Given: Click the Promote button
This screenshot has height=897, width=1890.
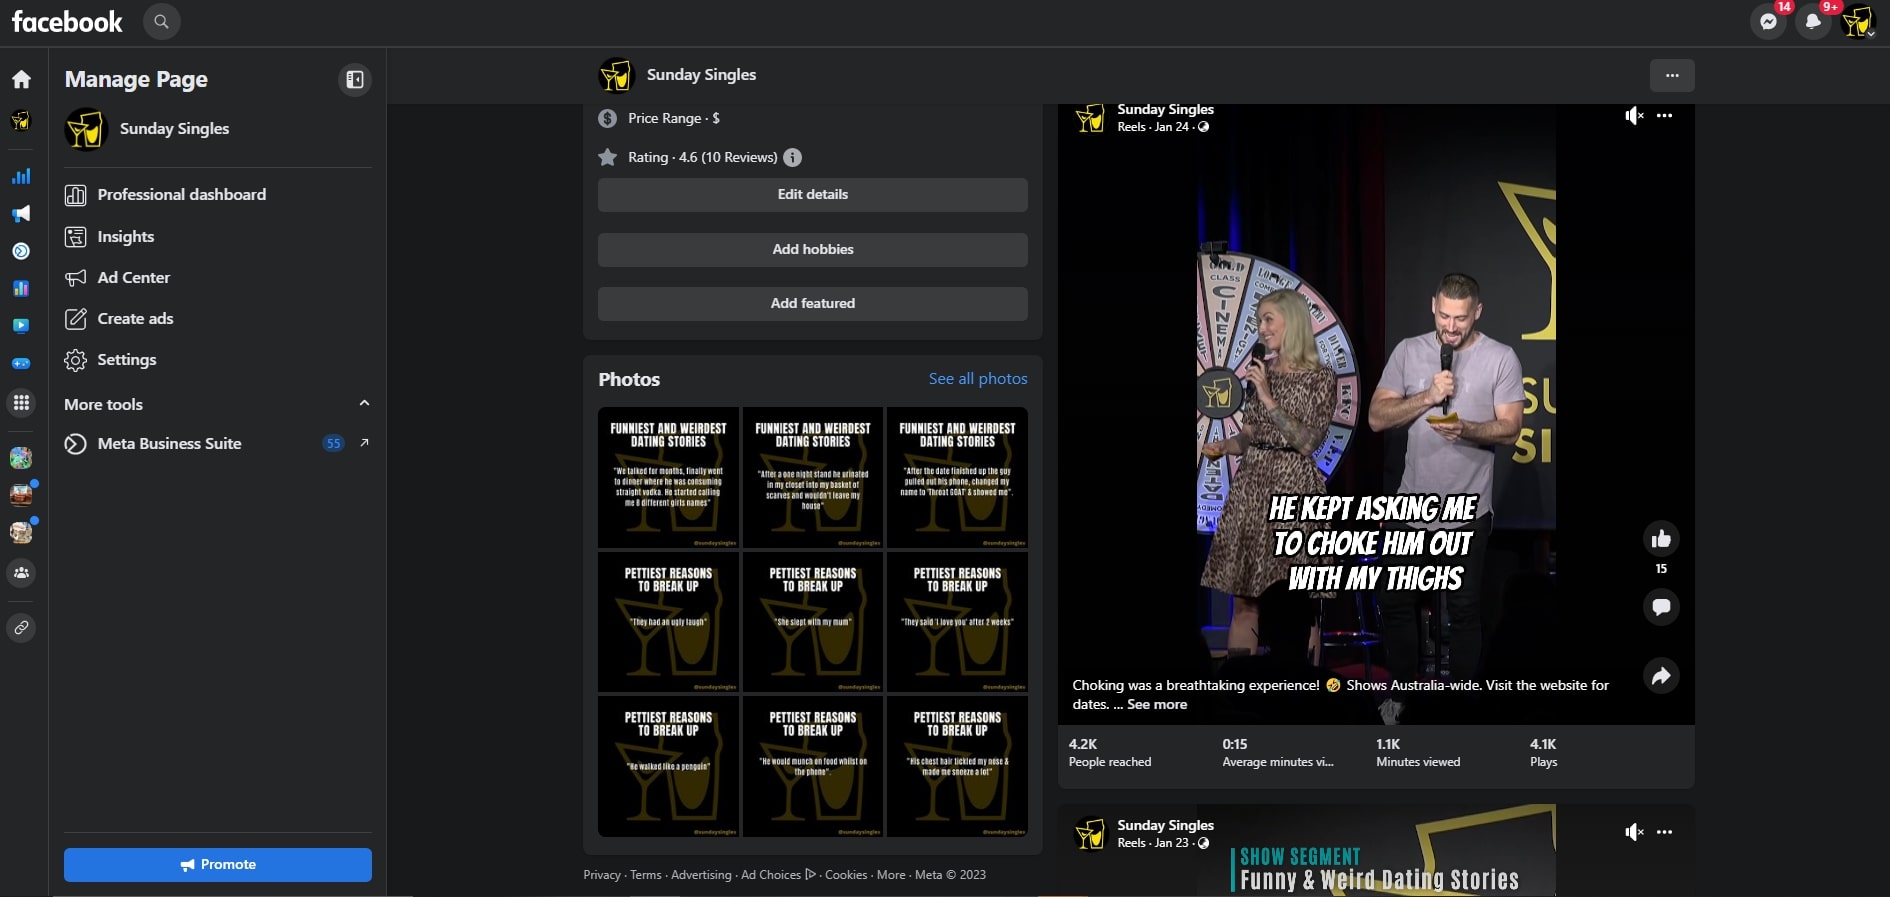Looking at the screenshot, I should (218, 865).
